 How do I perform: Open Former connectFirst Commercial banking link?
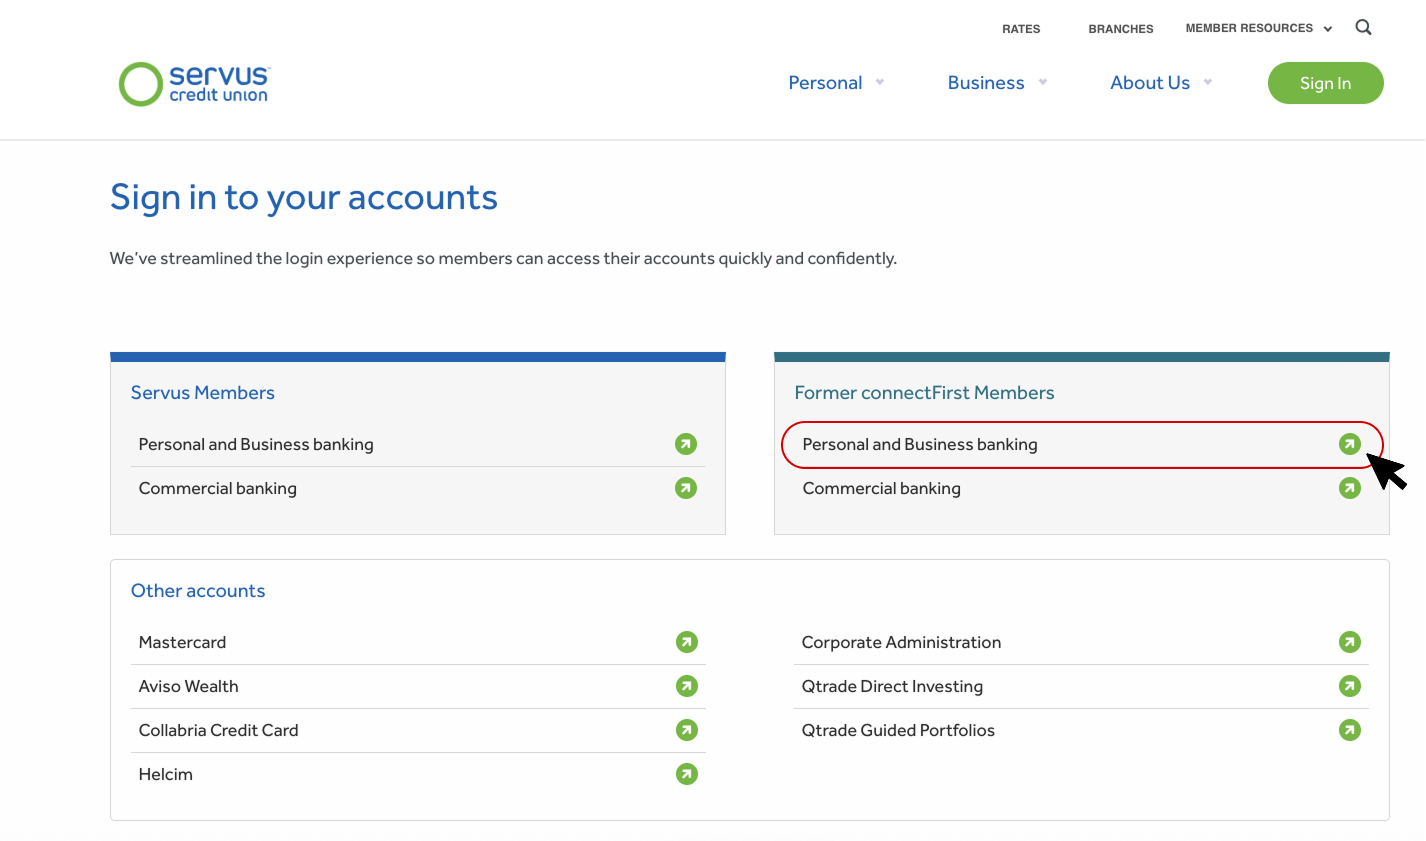click(881, 489)
